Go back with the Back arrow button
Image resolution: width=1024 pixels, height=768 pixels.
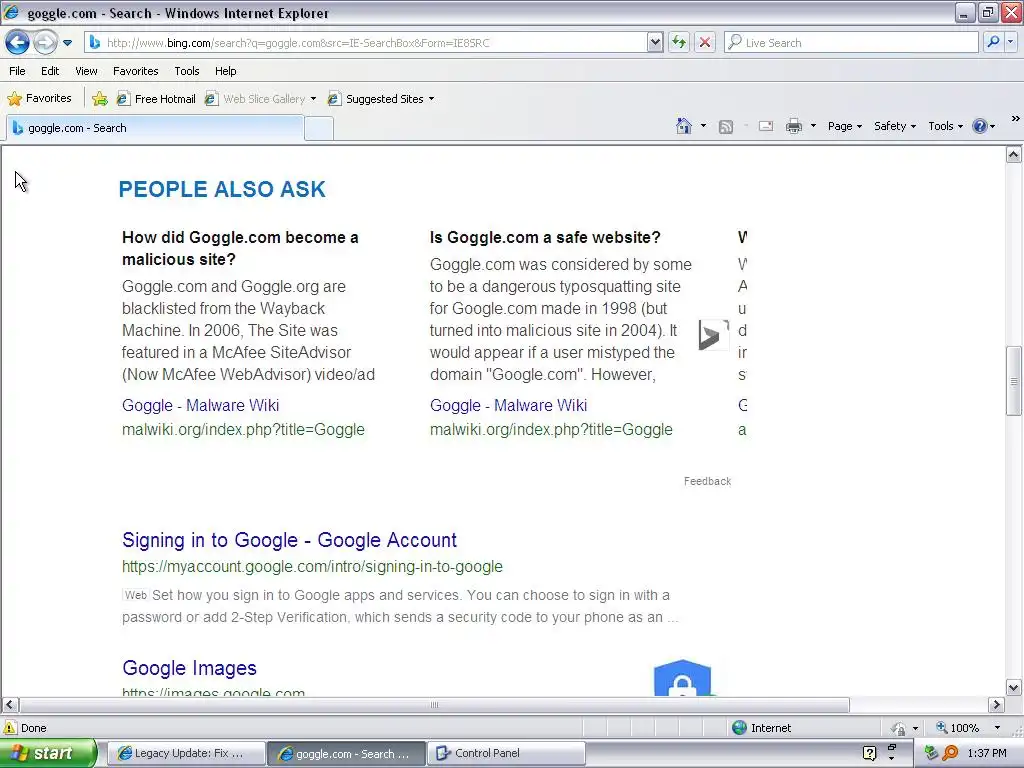point(18,43)
